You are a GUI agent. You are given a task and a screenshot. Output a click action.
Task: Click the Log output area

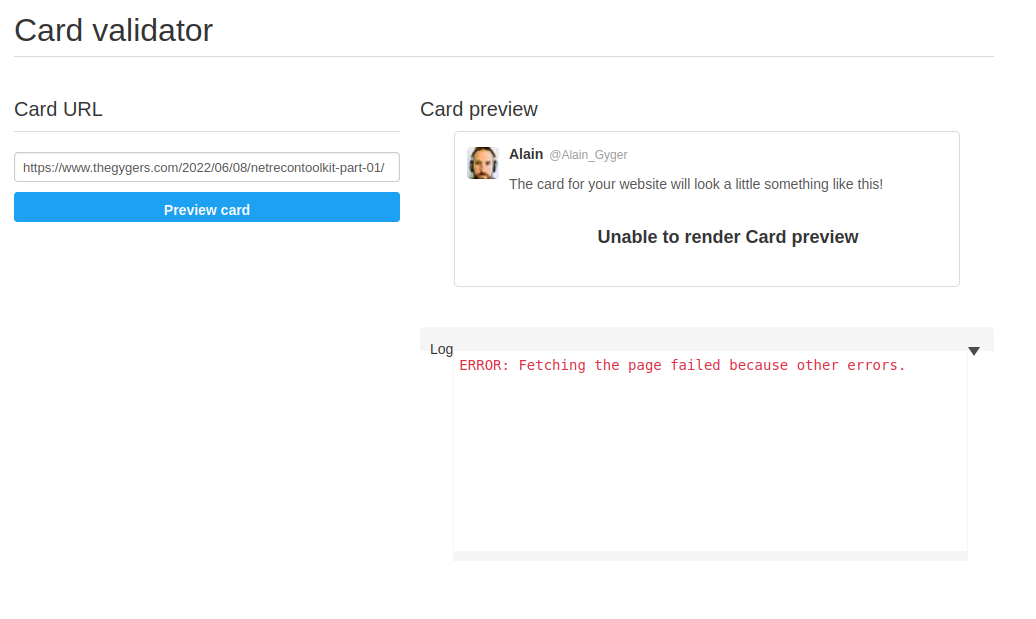710,450
